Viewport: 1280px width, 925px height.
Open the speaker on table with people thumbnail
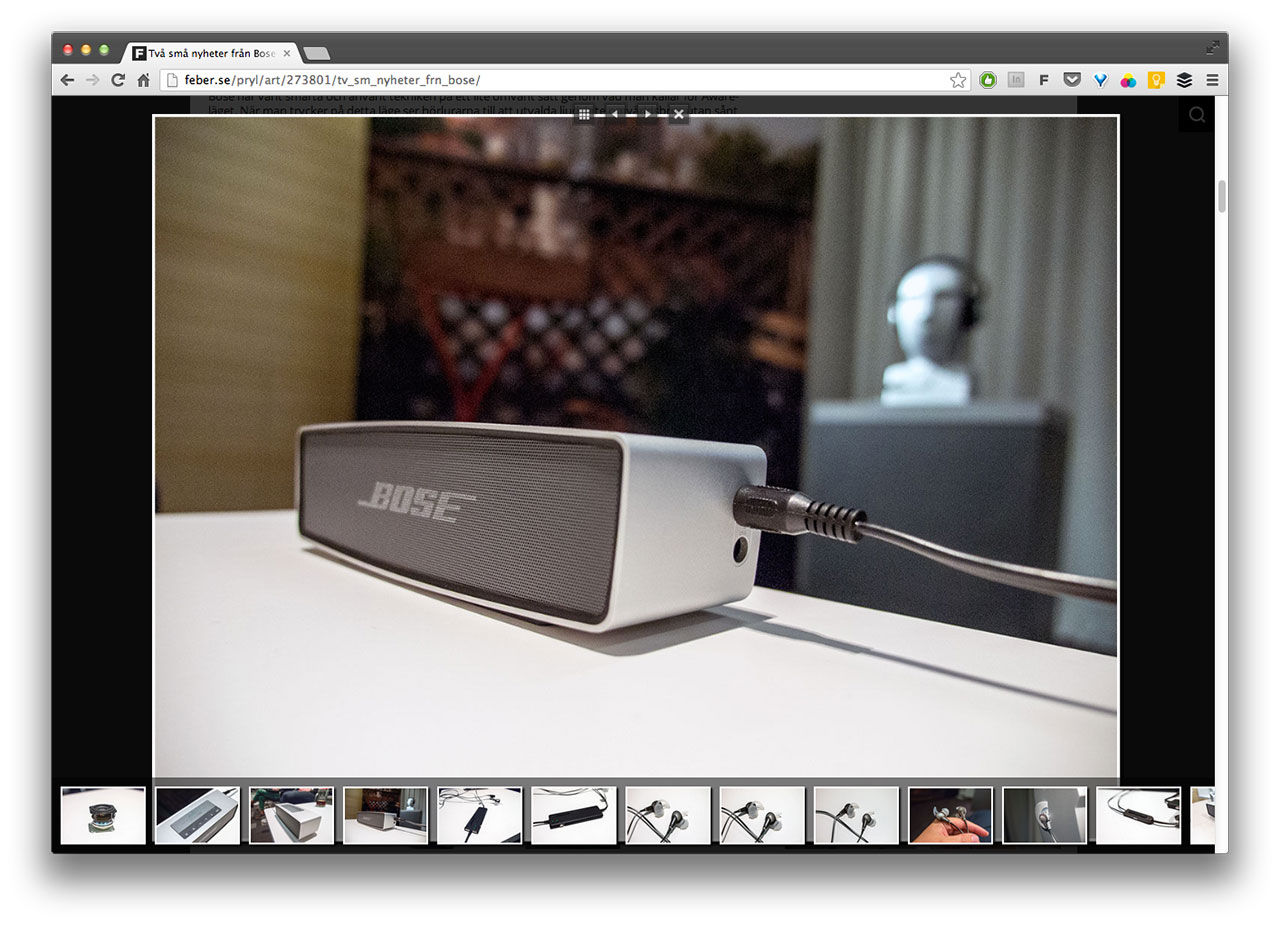click(291, 815)
